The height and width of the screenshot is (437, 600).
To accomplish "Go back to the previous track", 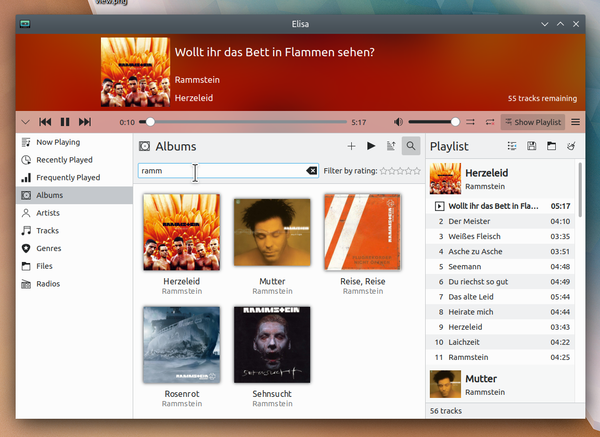I will pos(45,122).
